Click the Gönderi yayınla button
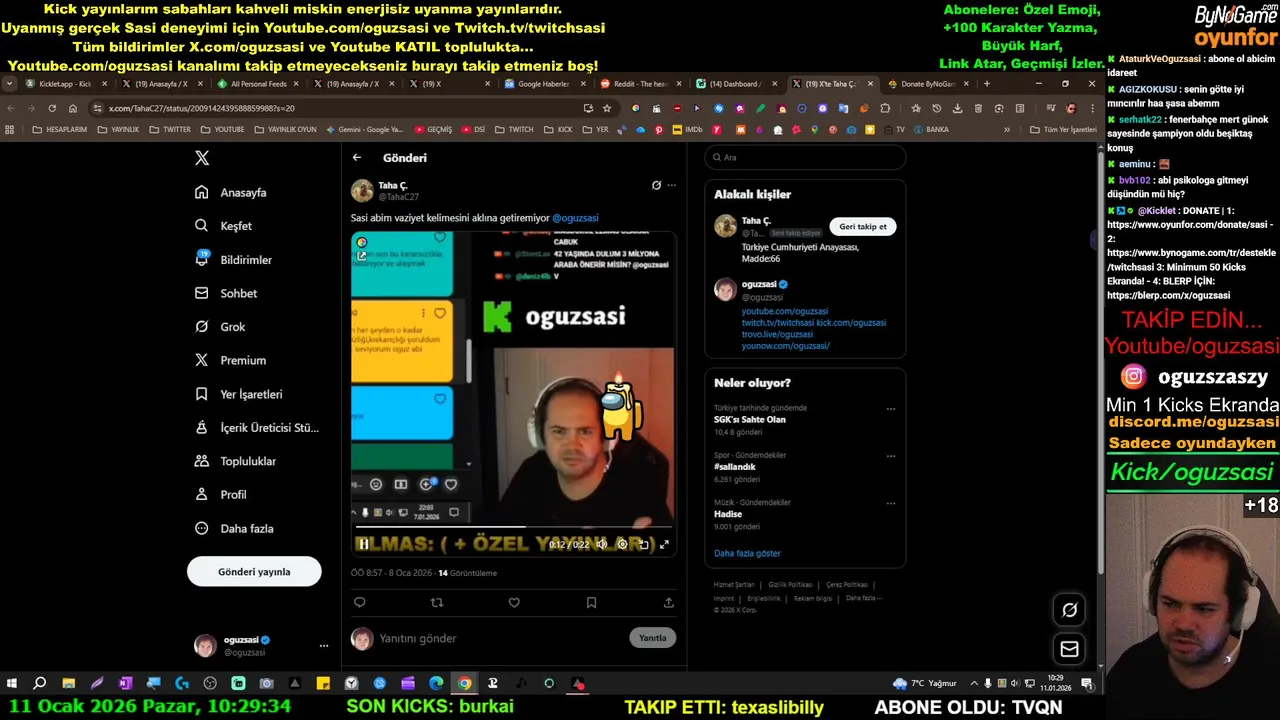This screenshot has width=1280, height=720. 254,572
